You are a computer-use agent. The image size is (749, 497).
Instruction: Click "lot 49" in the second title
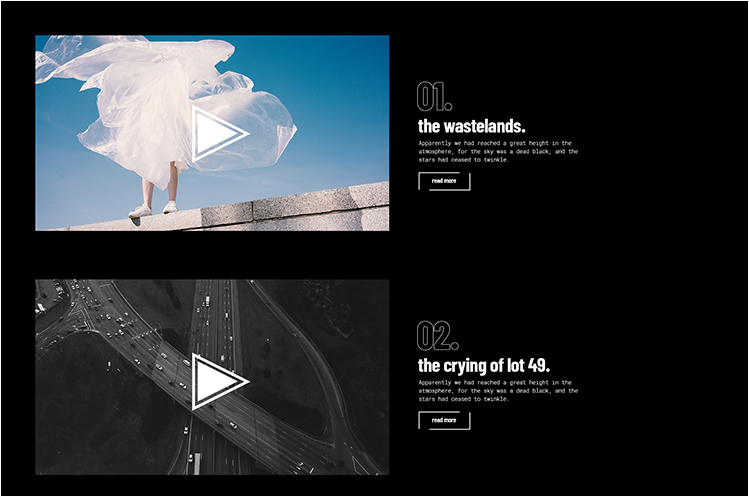coord(527,364)
